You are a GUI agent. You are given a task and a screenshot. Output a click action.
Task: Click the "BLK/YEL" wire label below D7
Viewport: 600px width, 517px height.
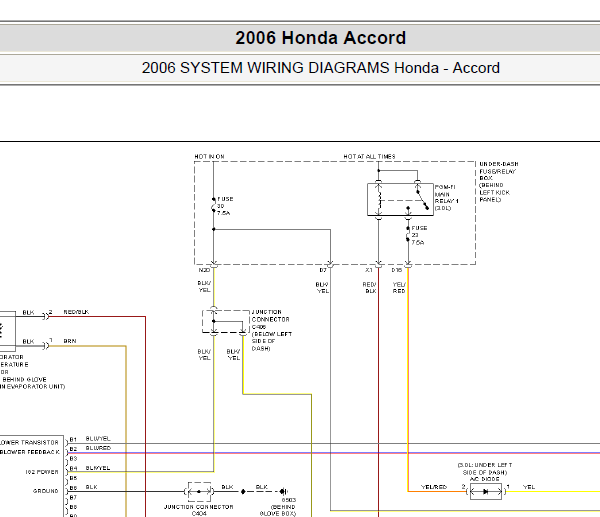point(322,288)
